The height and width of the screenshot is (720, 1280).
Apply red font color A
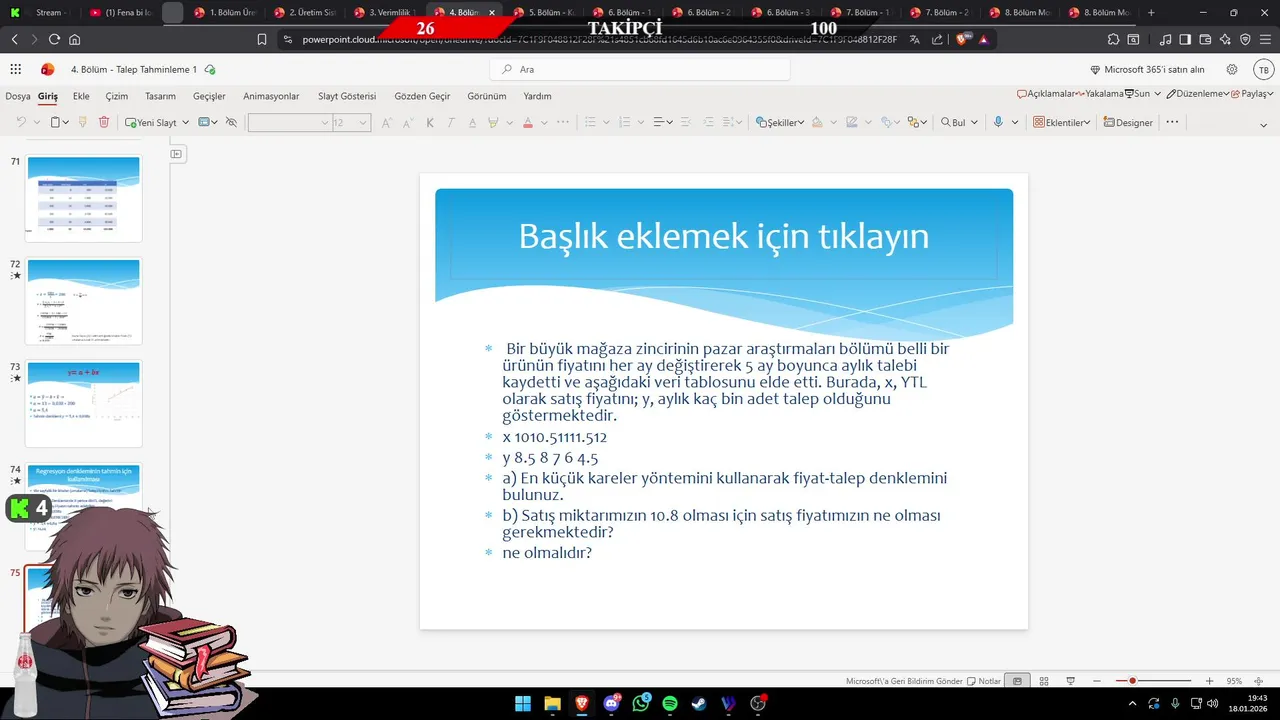(528, 122)
